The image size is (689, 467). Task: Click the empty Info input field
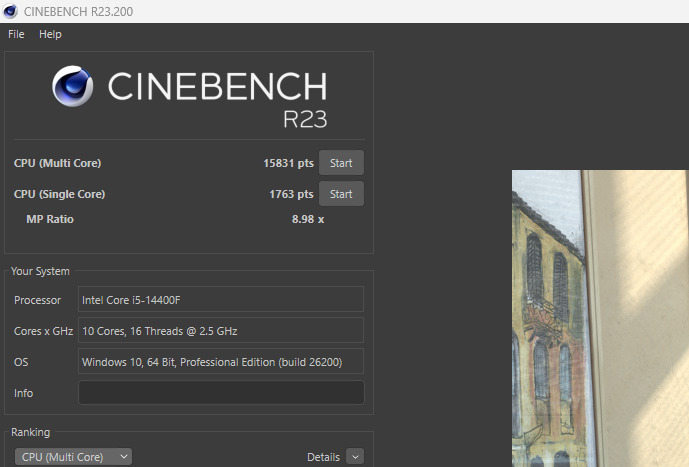pyautogui.click(x=221, y=392)
